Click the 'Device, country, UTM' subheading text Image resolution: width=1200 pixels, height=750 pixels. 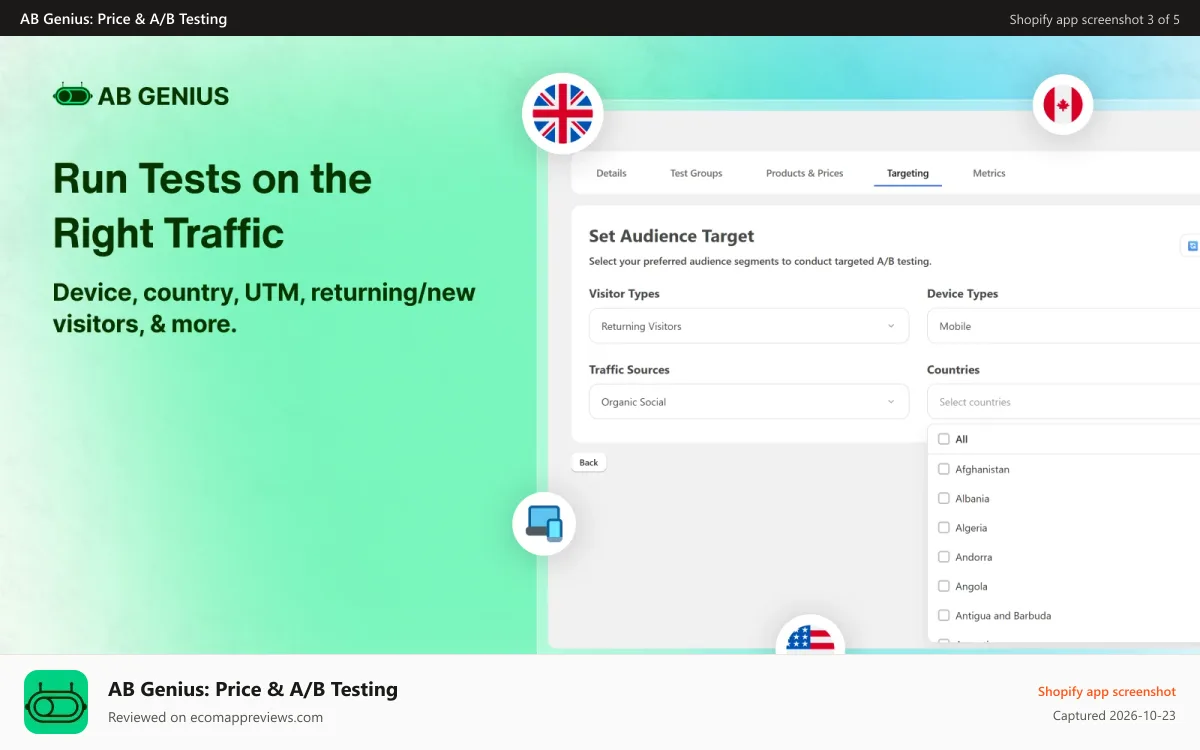[x=264, y=308]
